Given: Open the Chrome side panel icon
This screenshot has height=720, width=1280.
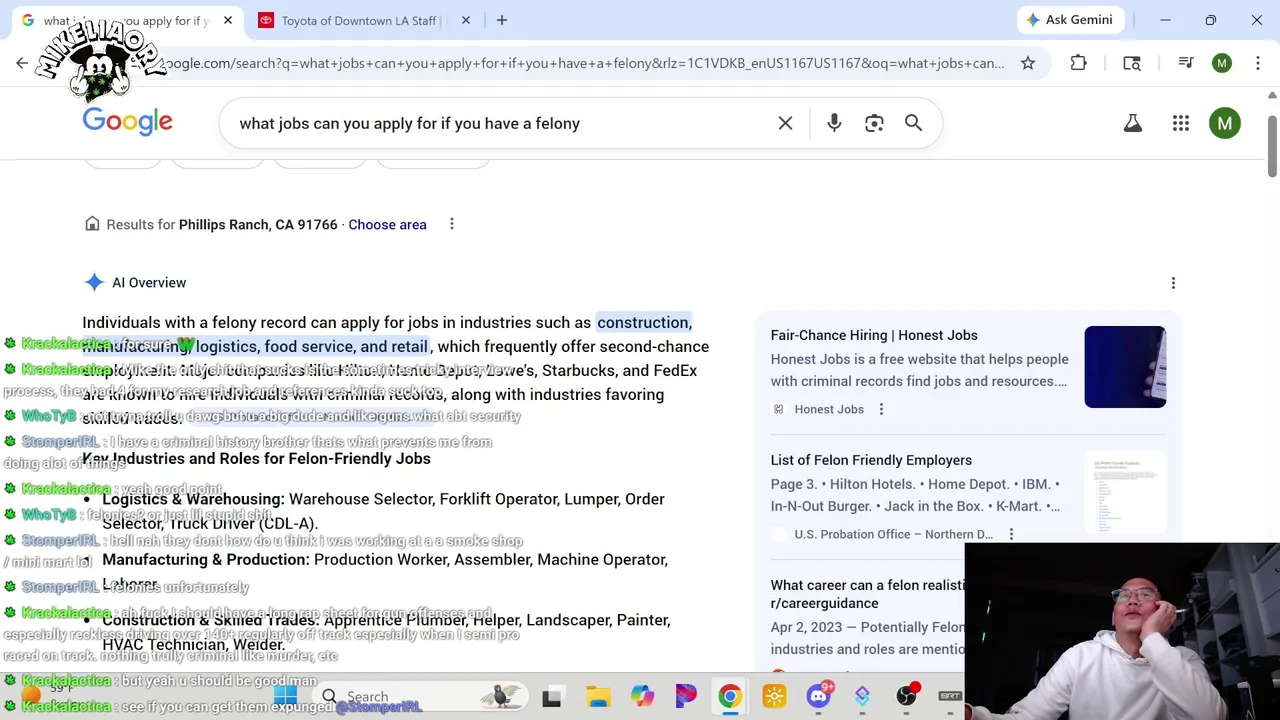Looking at the screenshot, I should pyautogui.click(x=1132, y=63).
